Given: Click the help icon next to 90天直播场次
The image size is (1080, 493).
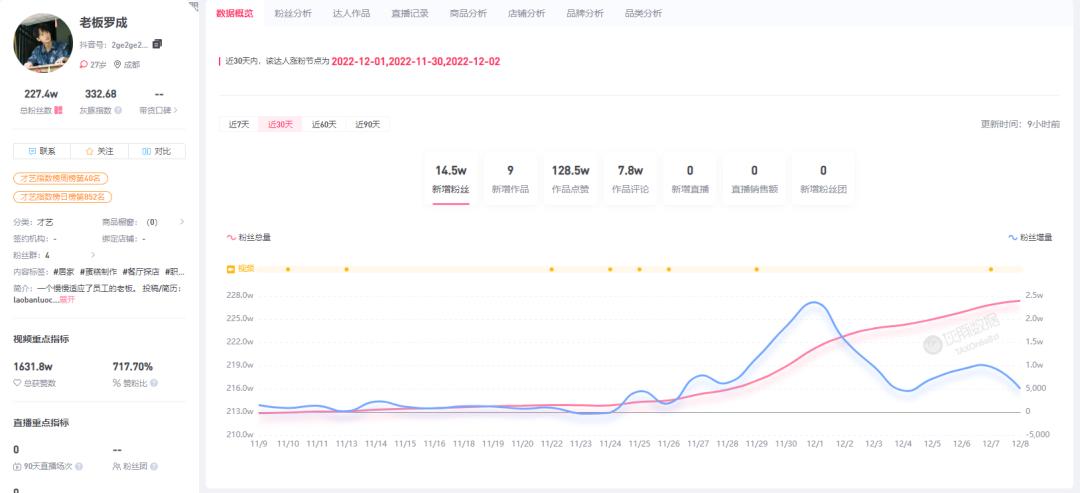Looking at the screenshot, I should coord(78,466).
